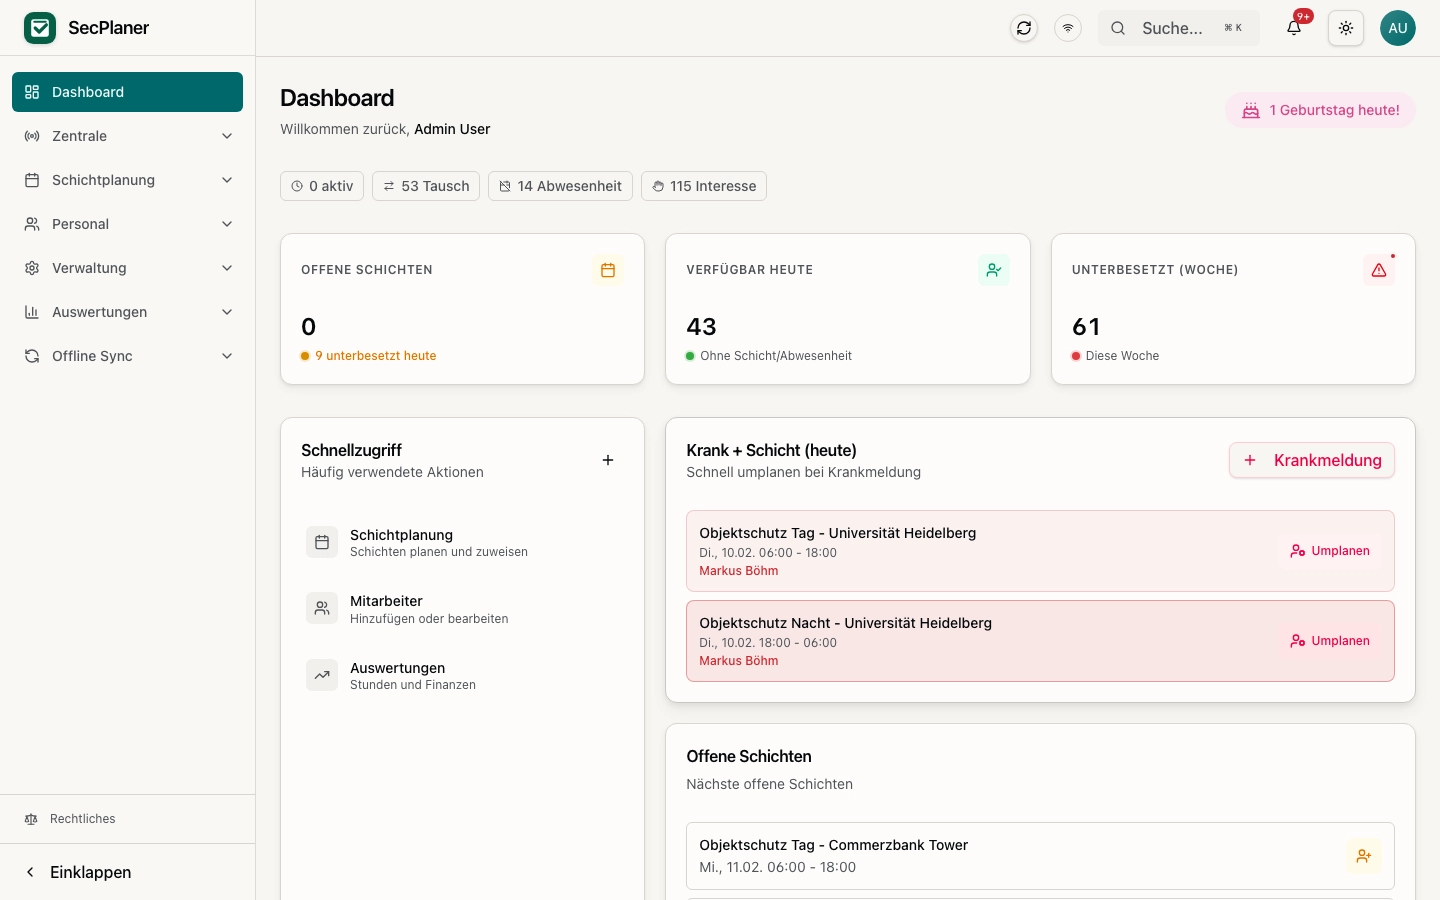Click the calendar icon on Offene Schichten card
Image resolution: width=1440 pixels, height=900 pixels.
point(608,270)
